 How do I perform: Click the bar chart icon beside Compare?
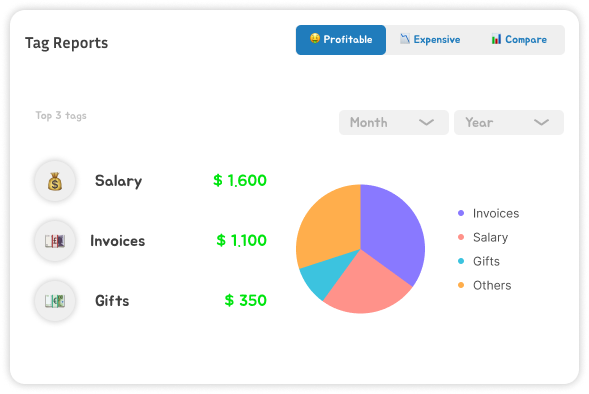click(x=496, y=39)
